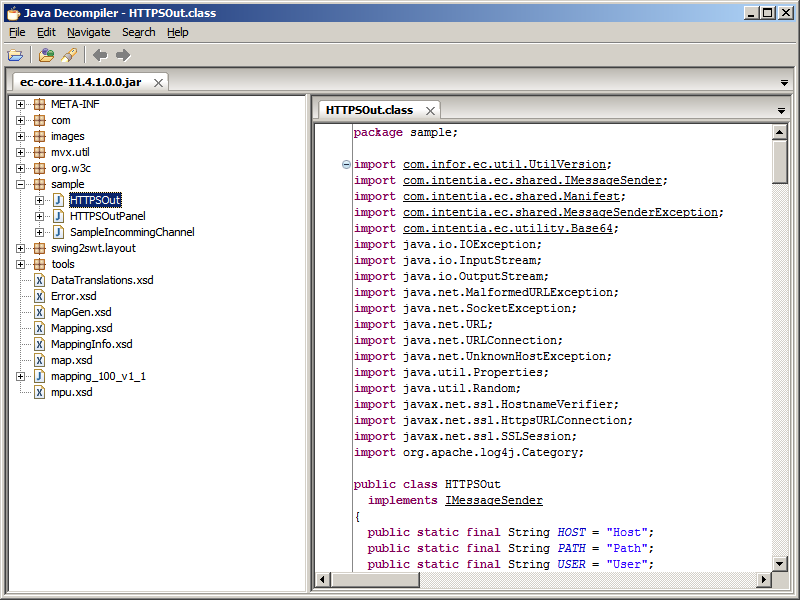
Task: Open the Search menu
Action: coord(138,32)
